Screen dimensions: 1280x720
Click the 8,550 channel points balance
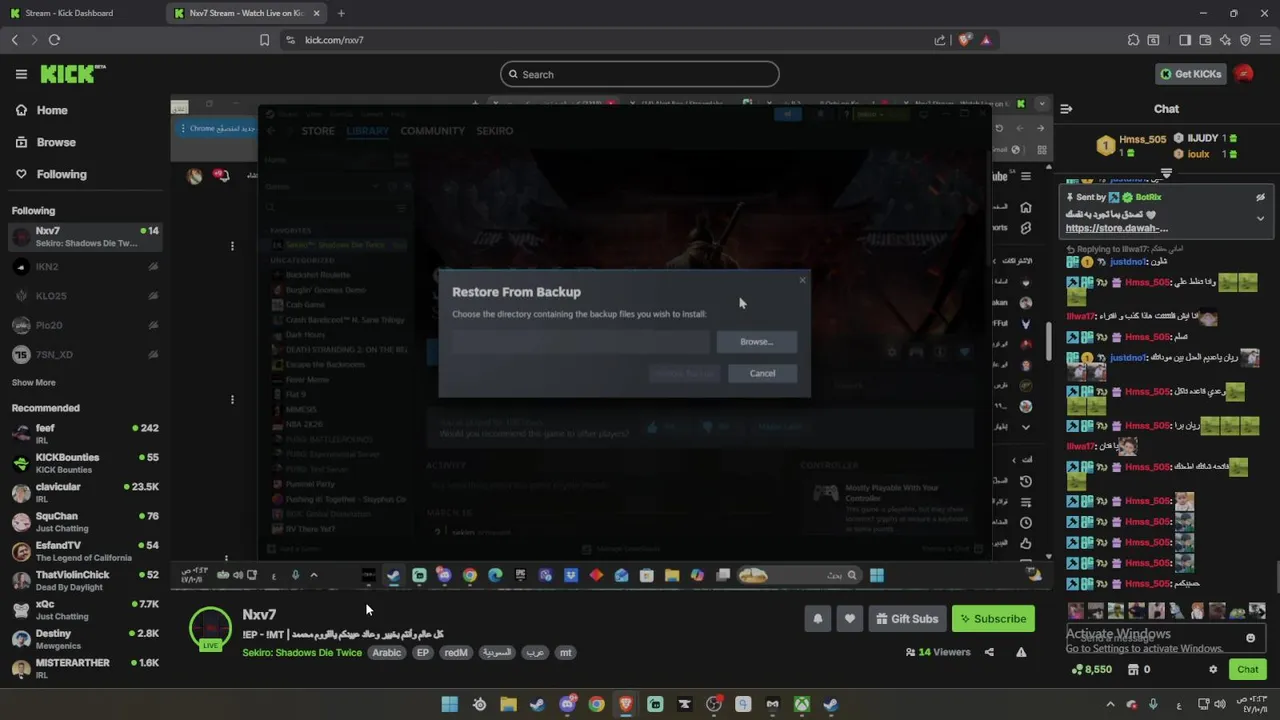point(1091,670)
